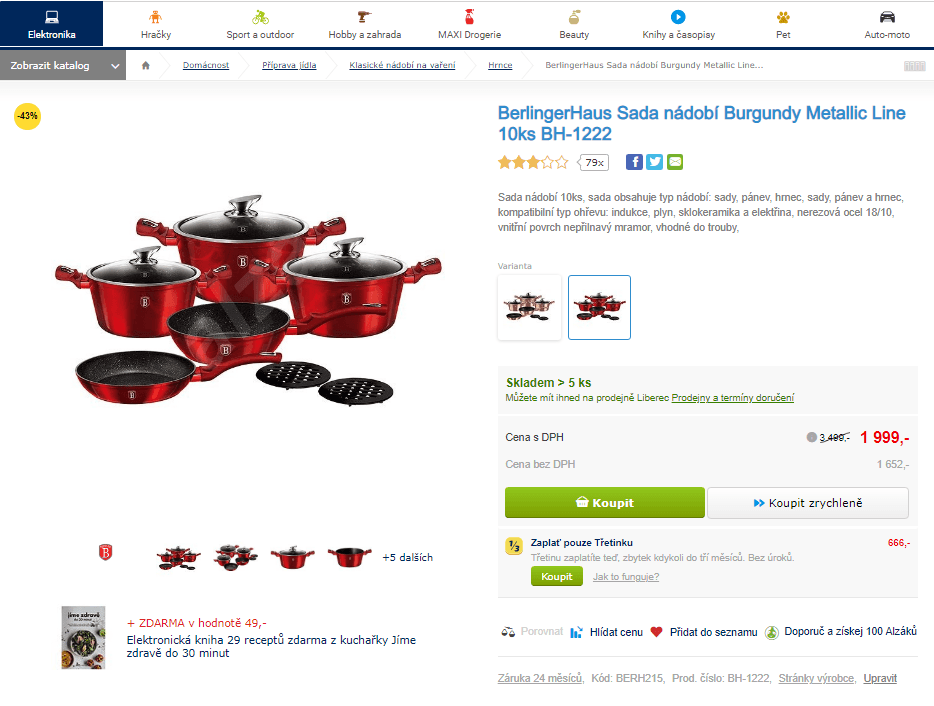The image size is (934, 706).
Task: Watch price with Hlídat cenu icon
Action: point(576,632)
